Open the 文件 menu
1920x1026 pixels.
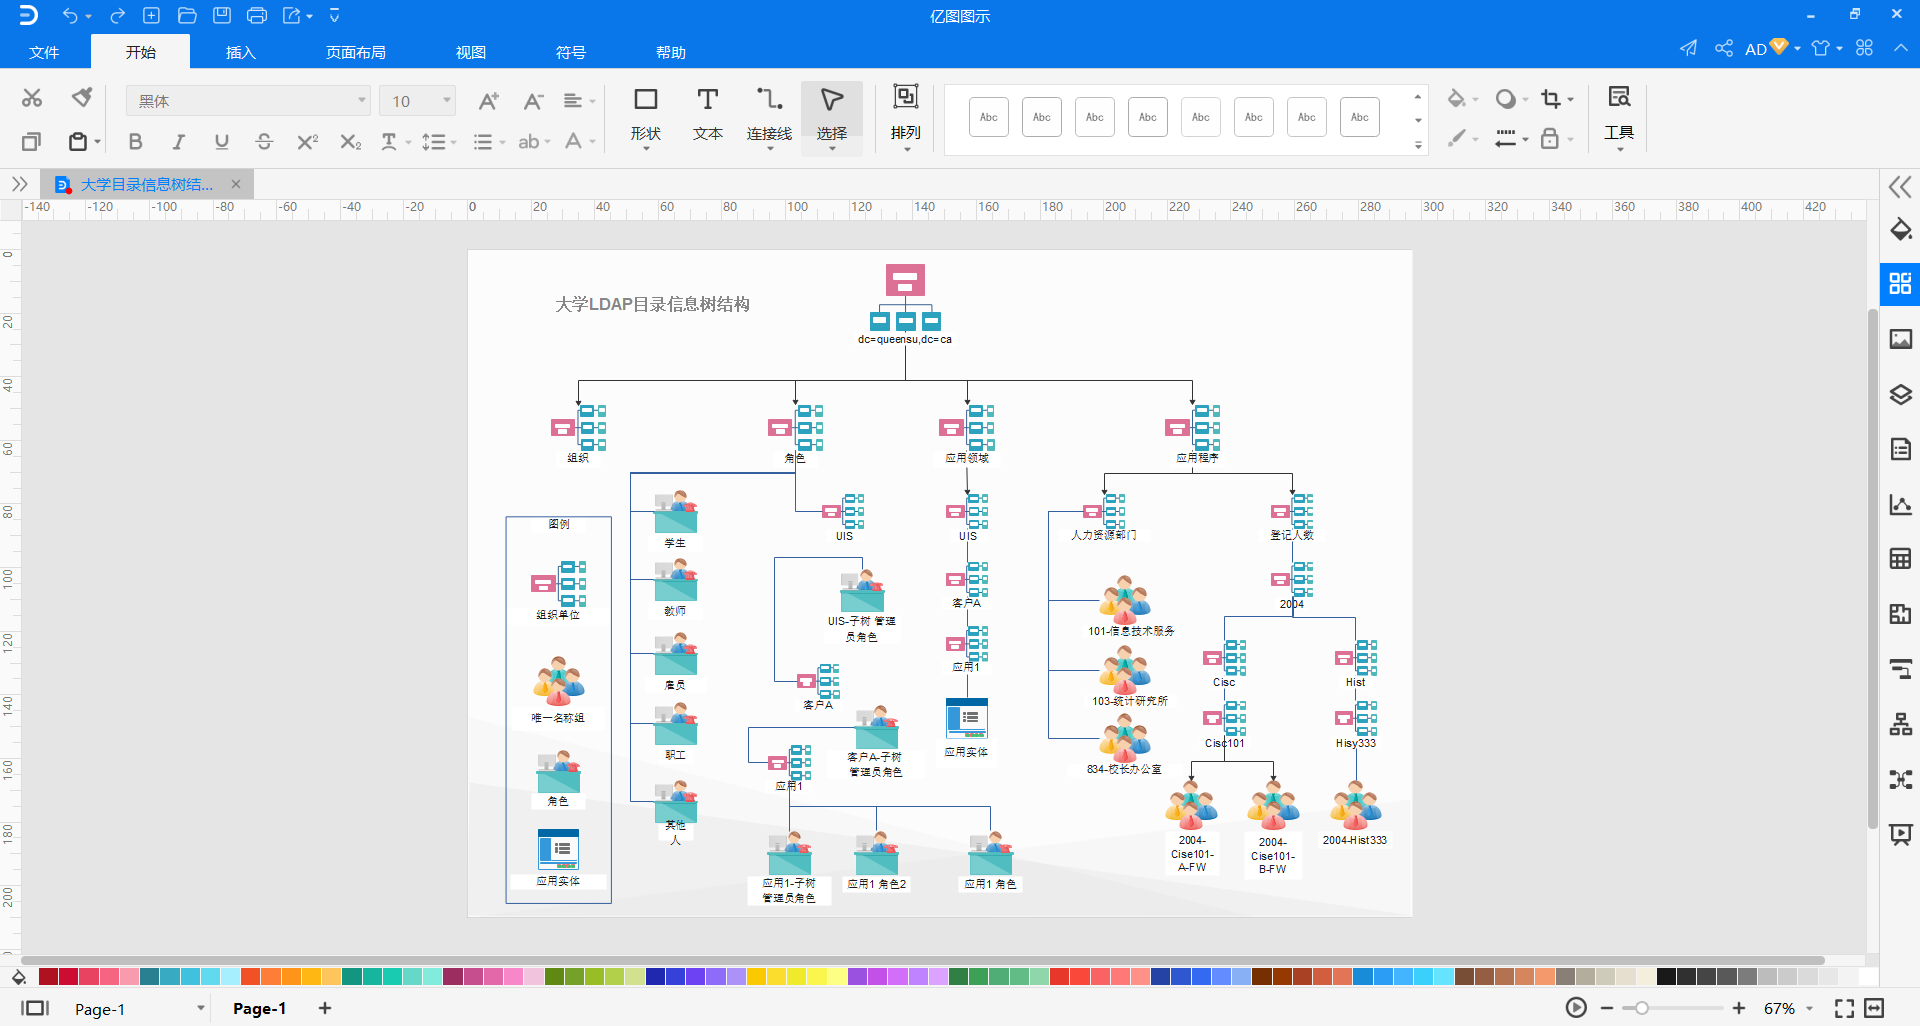(44, 52)
